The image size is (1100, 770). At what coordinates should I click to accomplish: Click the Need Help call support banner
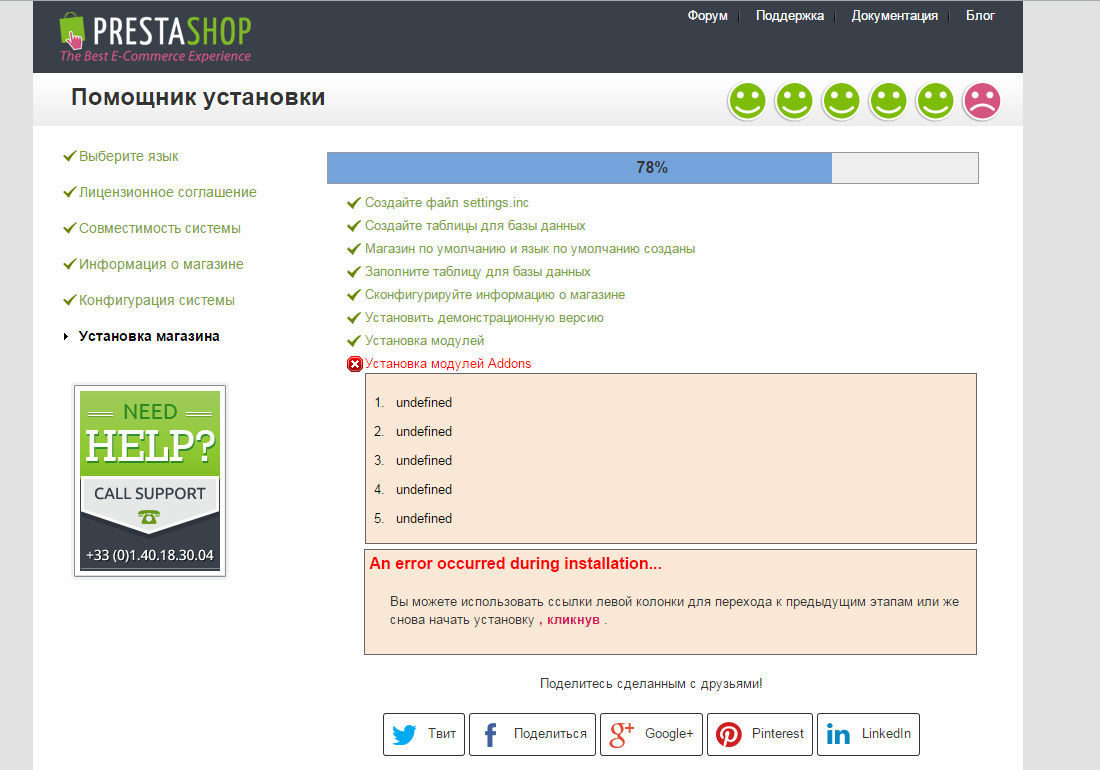click(x=150, y=481)
